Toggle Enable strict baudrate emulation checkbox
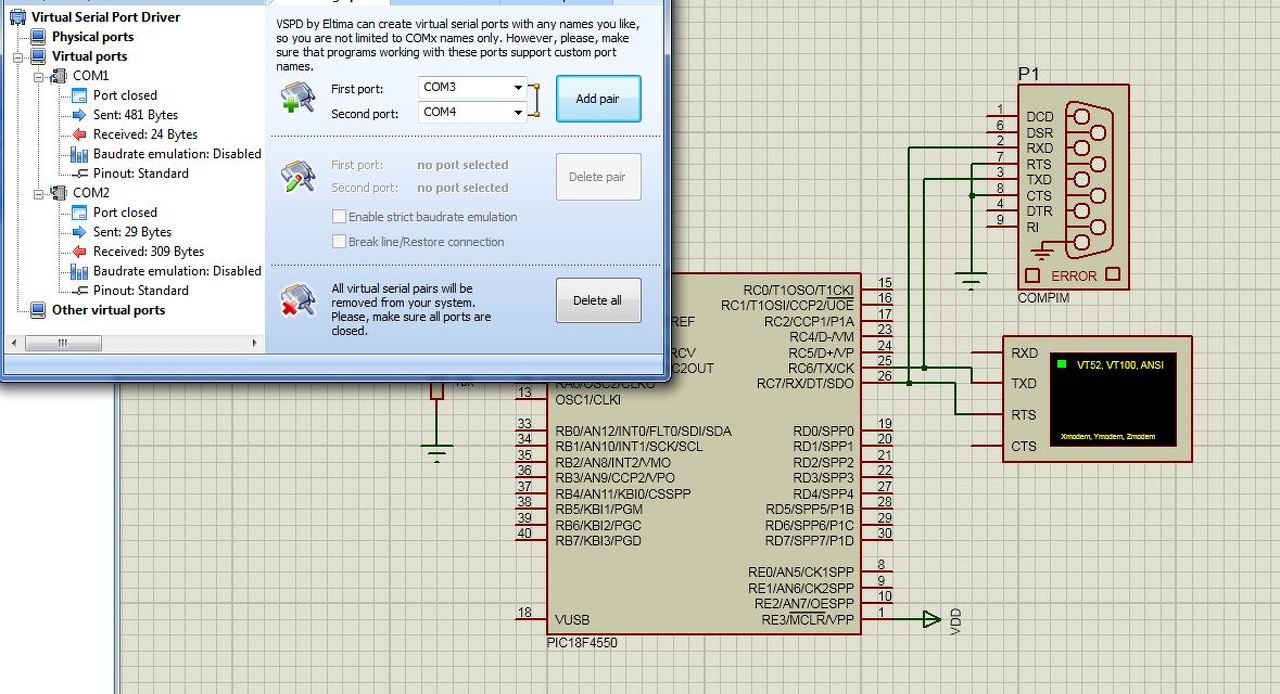The height and width of the screenshot is (694, 1280). [339, 217]
